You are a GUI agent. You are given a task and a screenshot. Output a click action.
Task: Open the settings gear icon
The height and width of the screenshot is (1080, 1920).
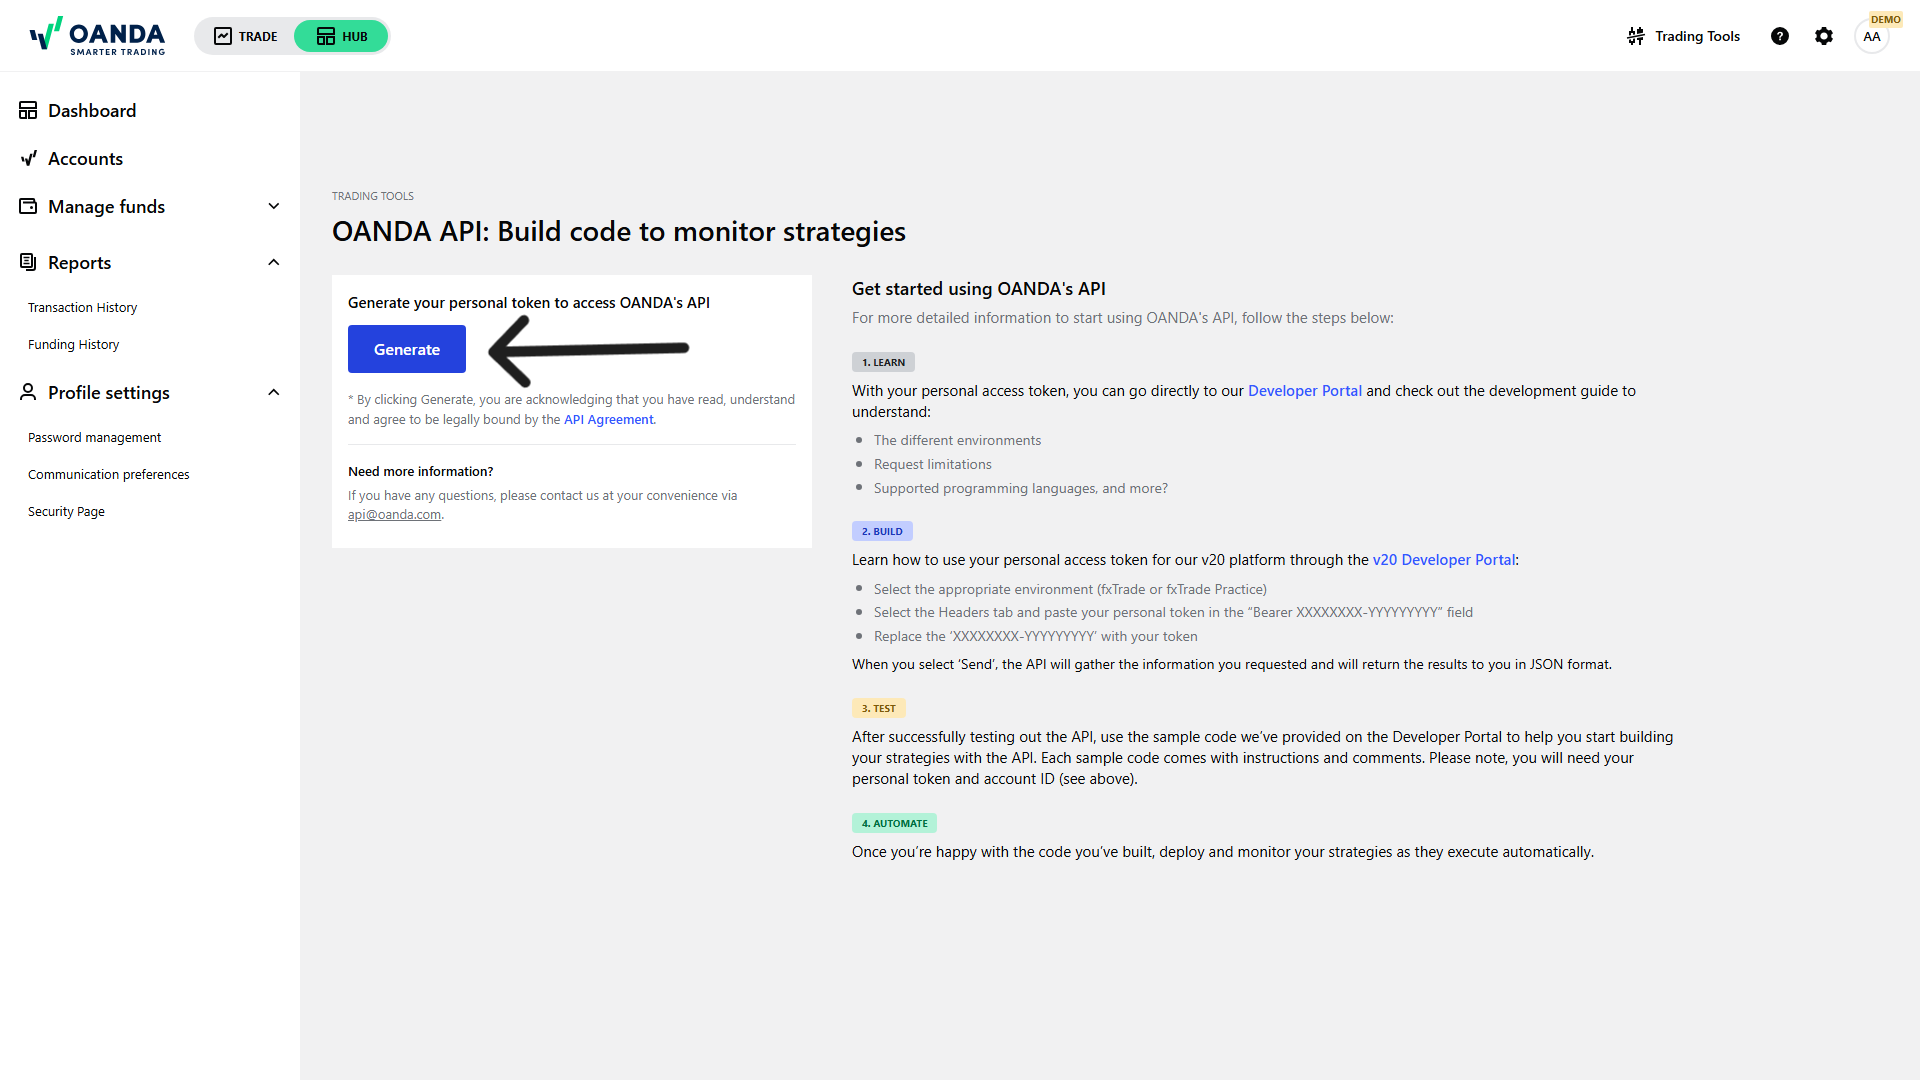(1824, 36)
